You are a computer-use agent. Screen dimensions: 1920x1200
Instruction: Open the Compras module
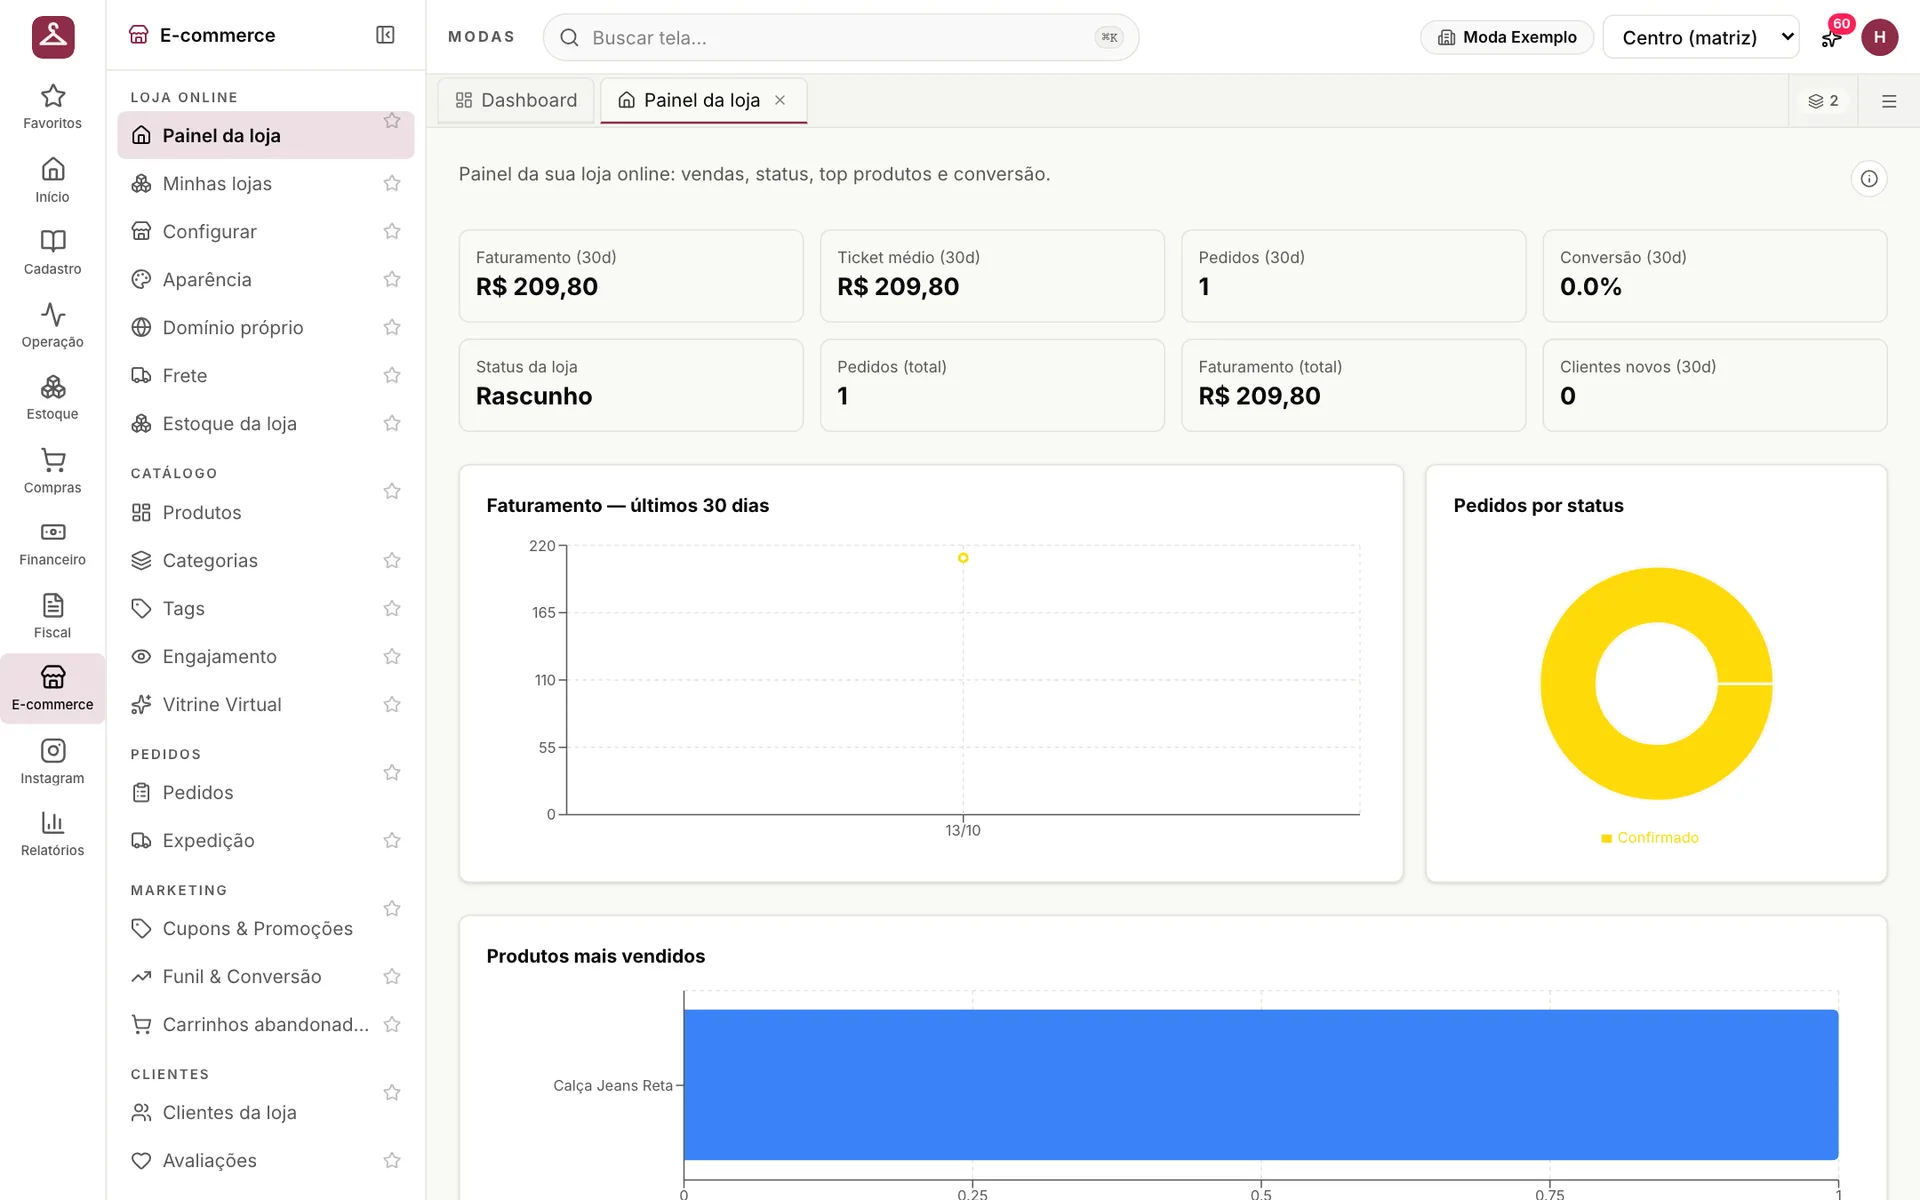point(52,471)
